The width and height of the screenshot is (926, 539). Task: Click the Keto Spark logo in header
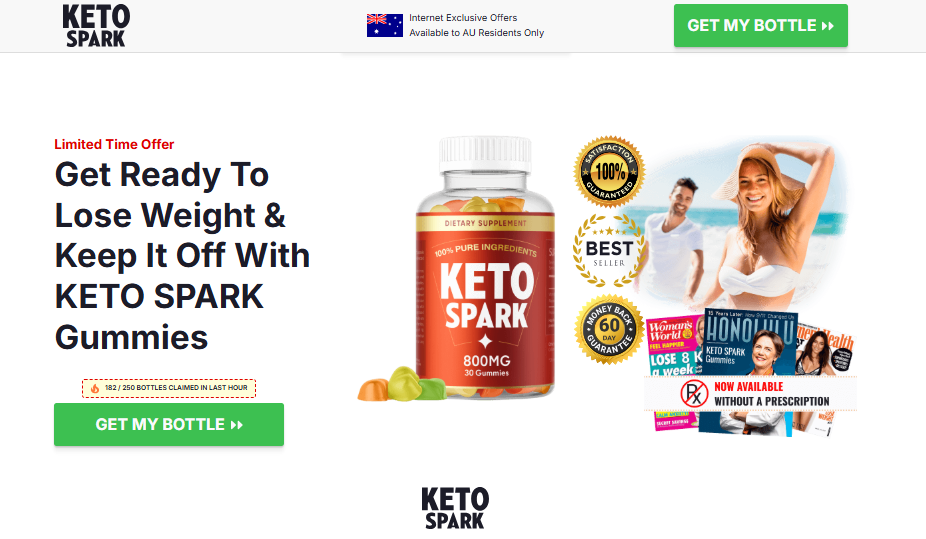[96, 25]
